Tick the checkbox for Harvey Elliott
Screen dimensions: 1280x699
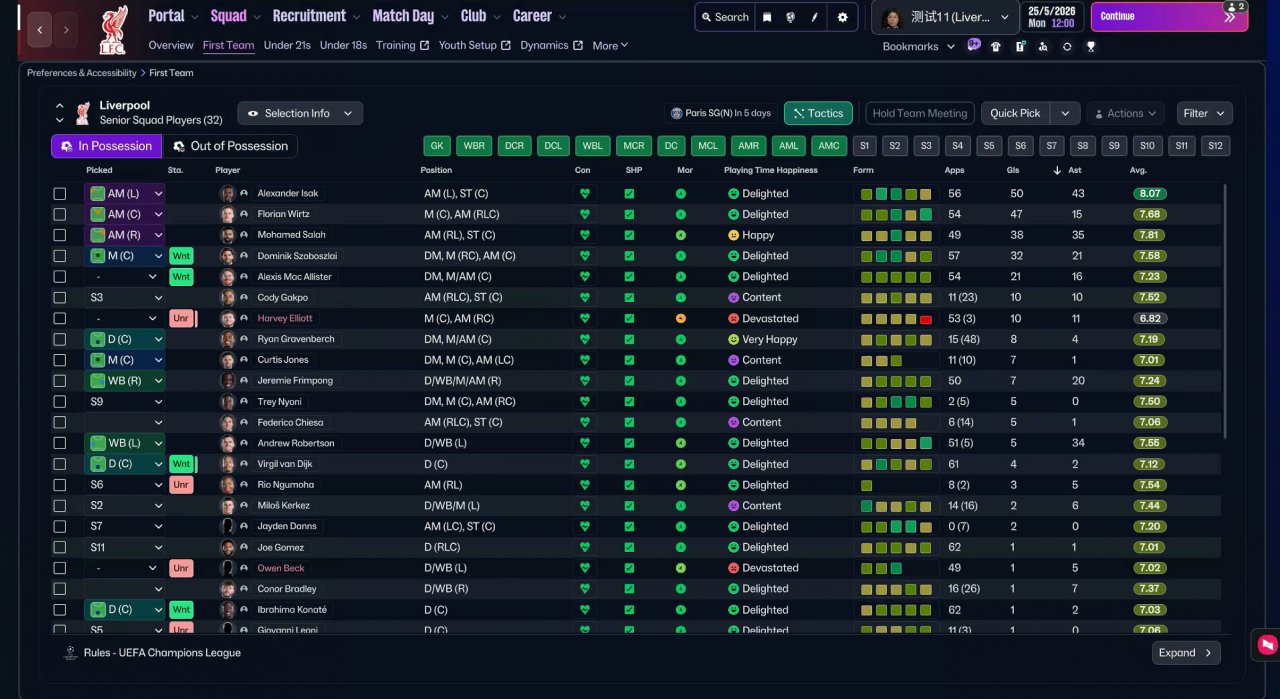click(60, 318)
